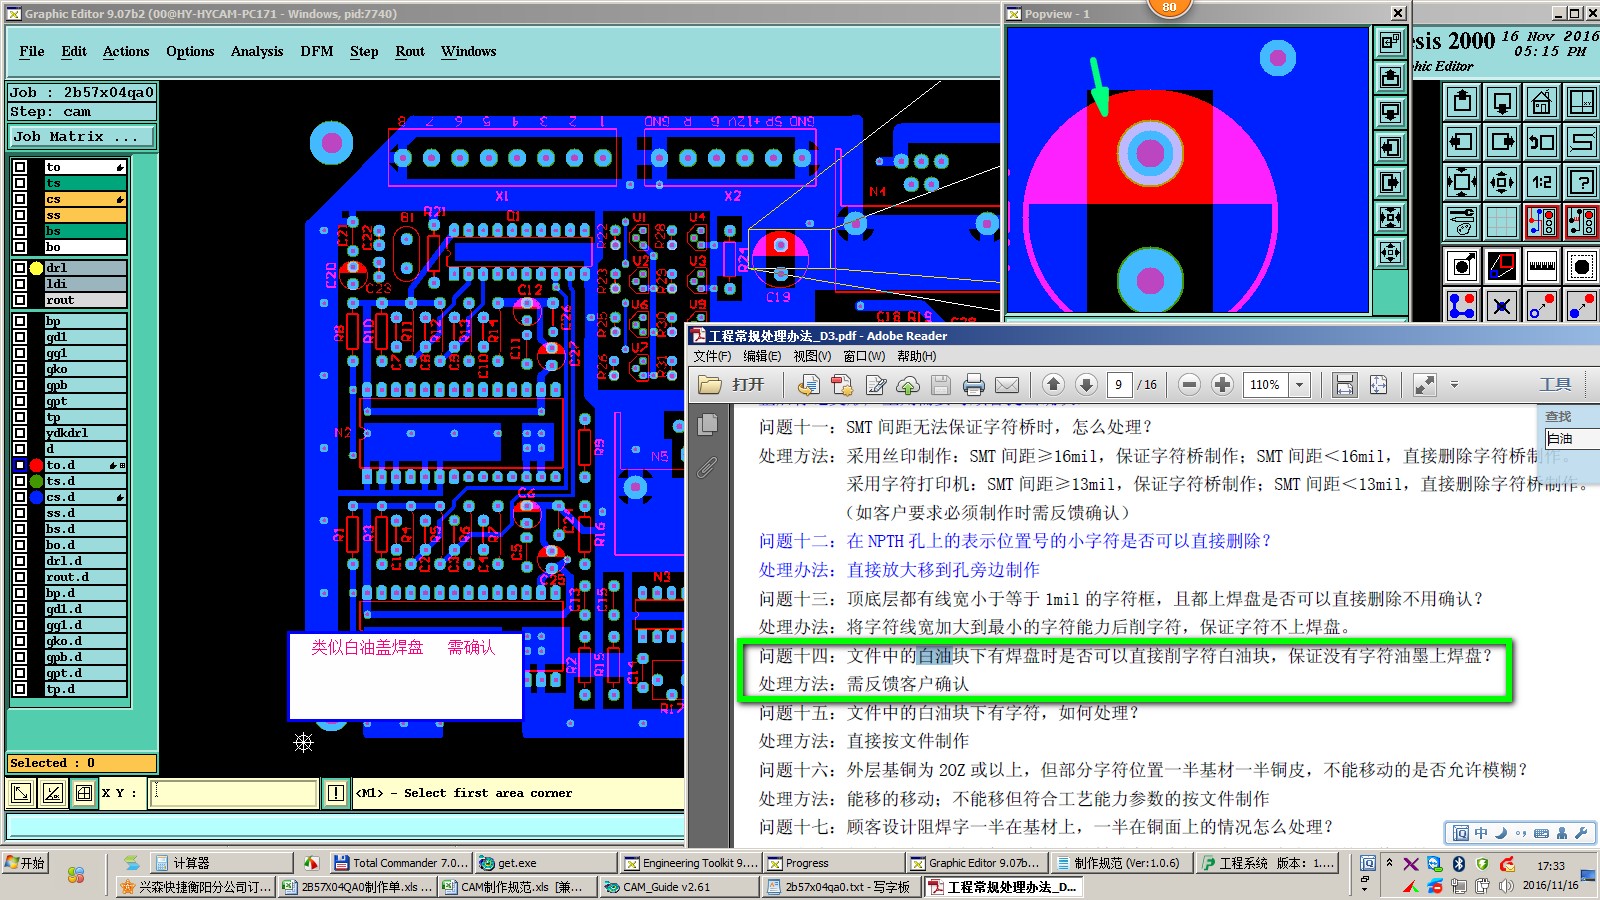The image size is (1600, 900).
Task: Select the area zoom red-blue rectangle icon
Action: [x=1502, y=266]
